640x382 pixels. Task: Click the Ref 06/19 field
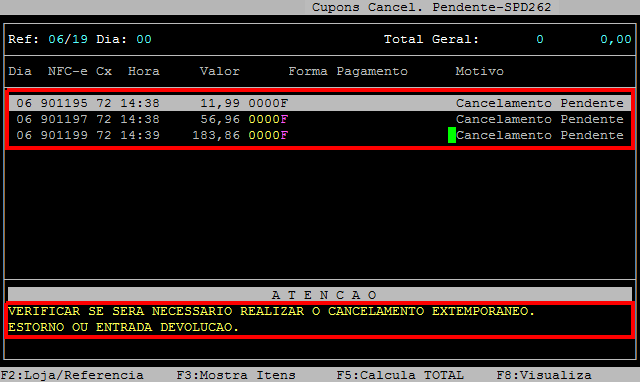coord(68,39)
